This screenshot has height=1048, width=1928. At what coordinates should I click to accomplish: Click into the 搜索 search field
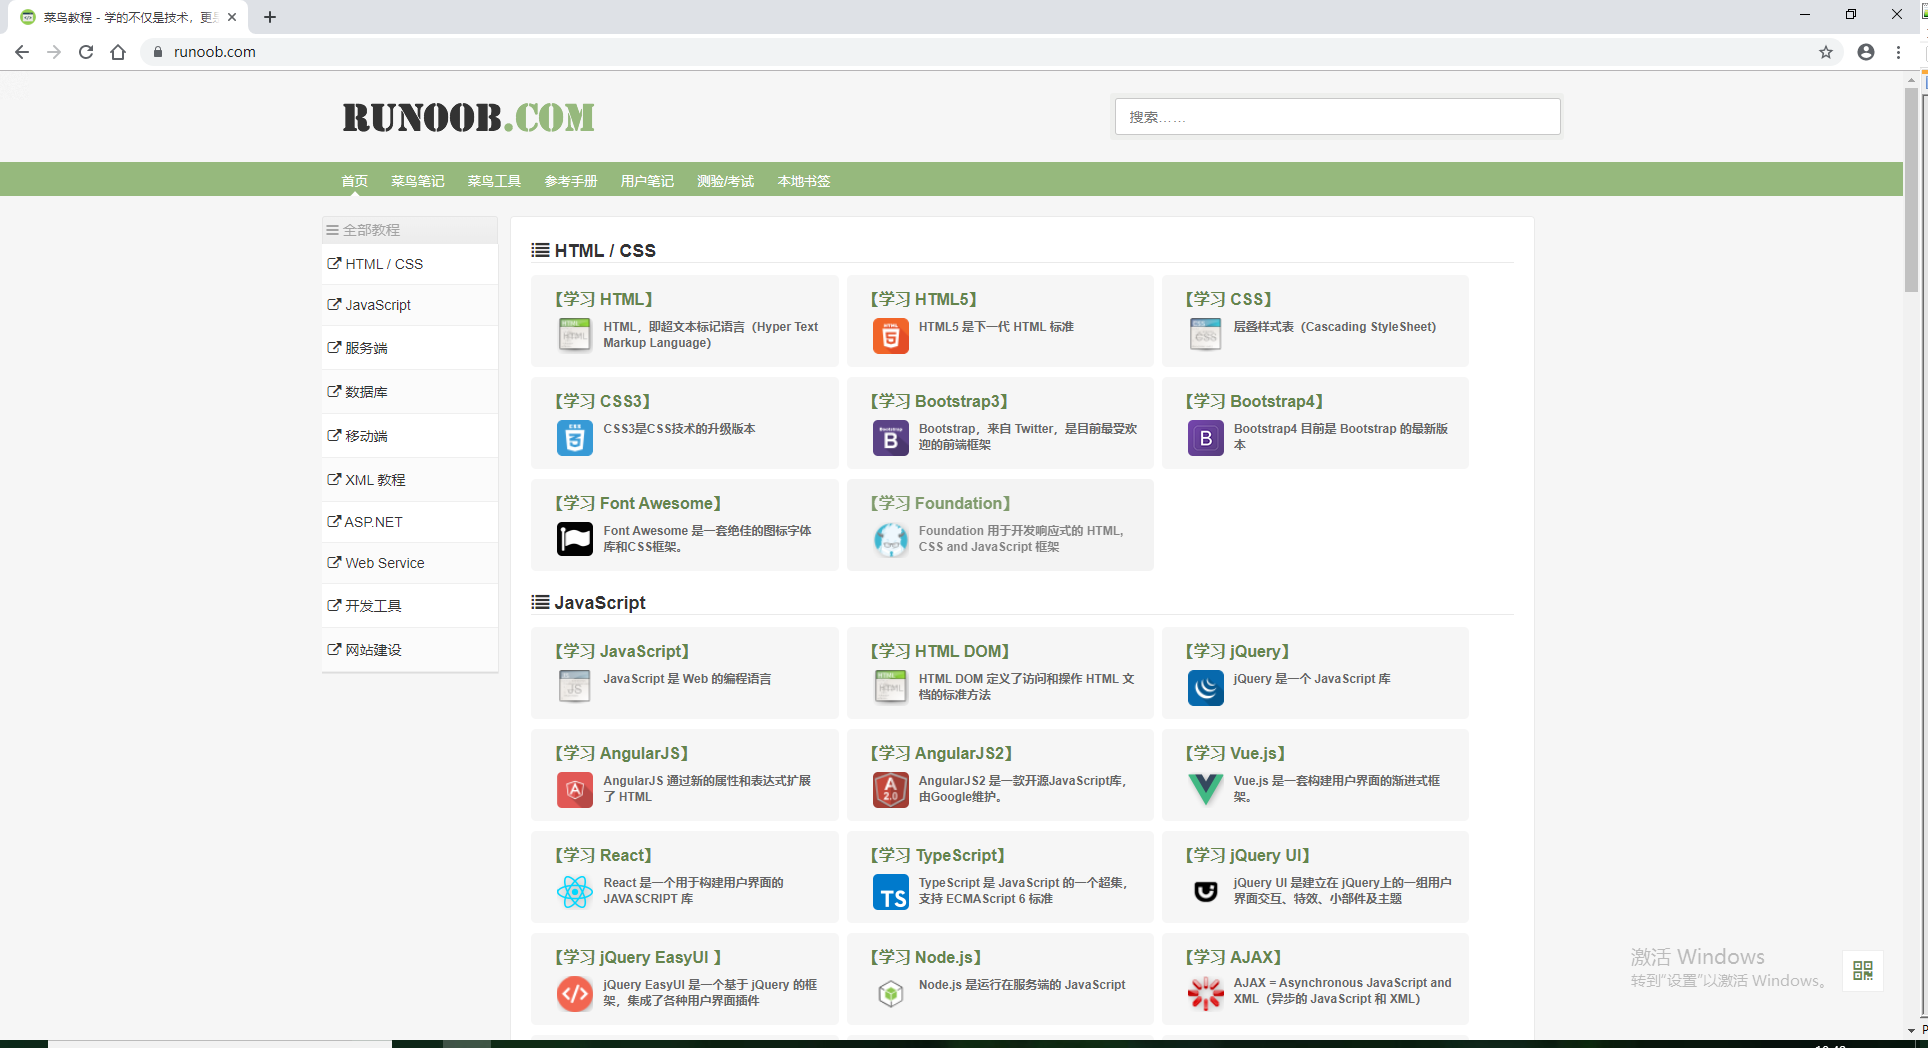click(1337, 117)
